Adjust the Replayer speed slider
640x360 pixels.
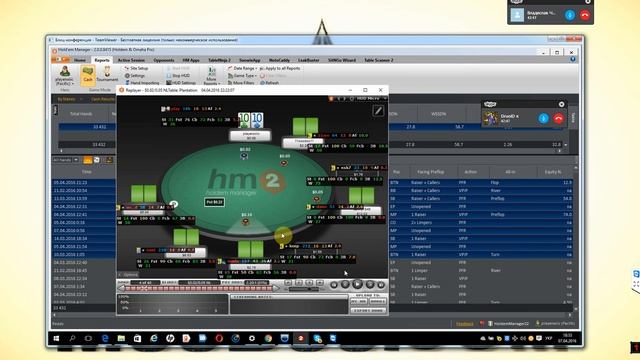[304, 289]
